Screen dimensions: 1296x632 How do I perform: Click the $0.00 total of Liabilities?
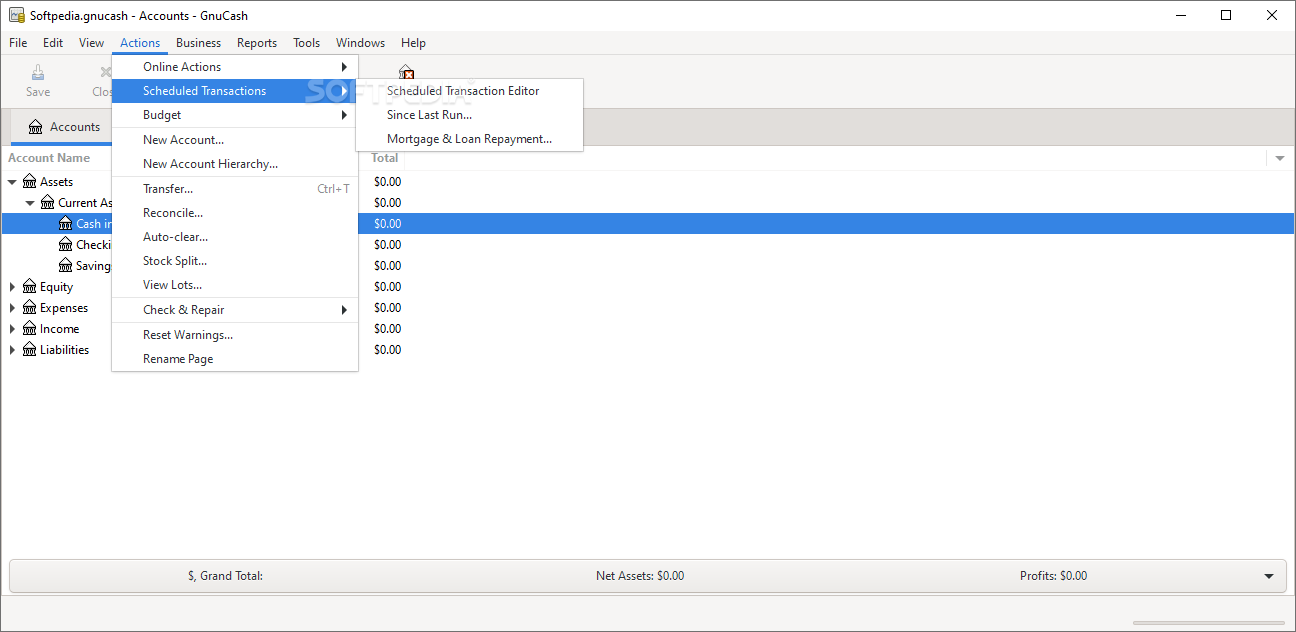click(388, 350)
